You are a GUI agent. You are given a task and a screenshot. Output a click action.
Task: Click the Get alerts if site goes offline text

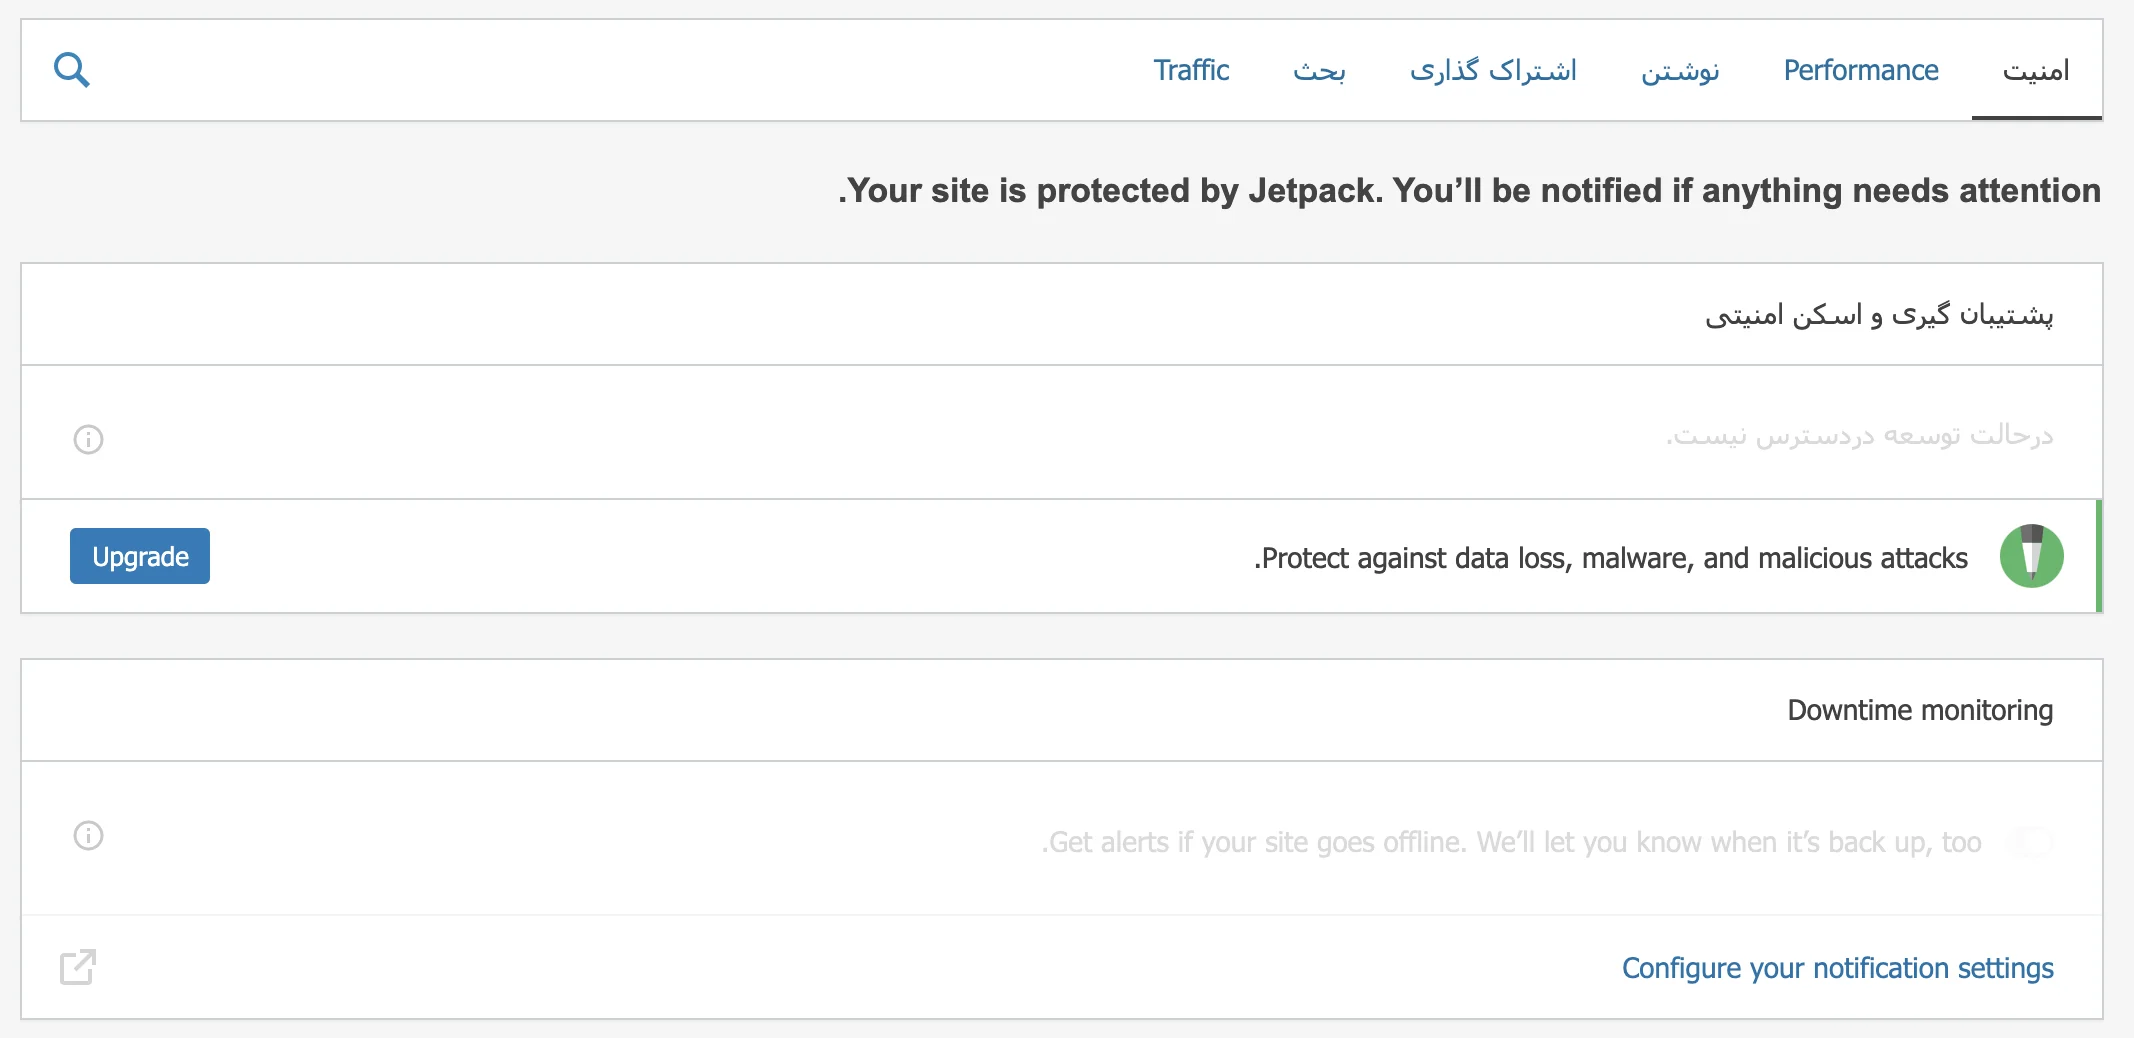pos(1511,842)
